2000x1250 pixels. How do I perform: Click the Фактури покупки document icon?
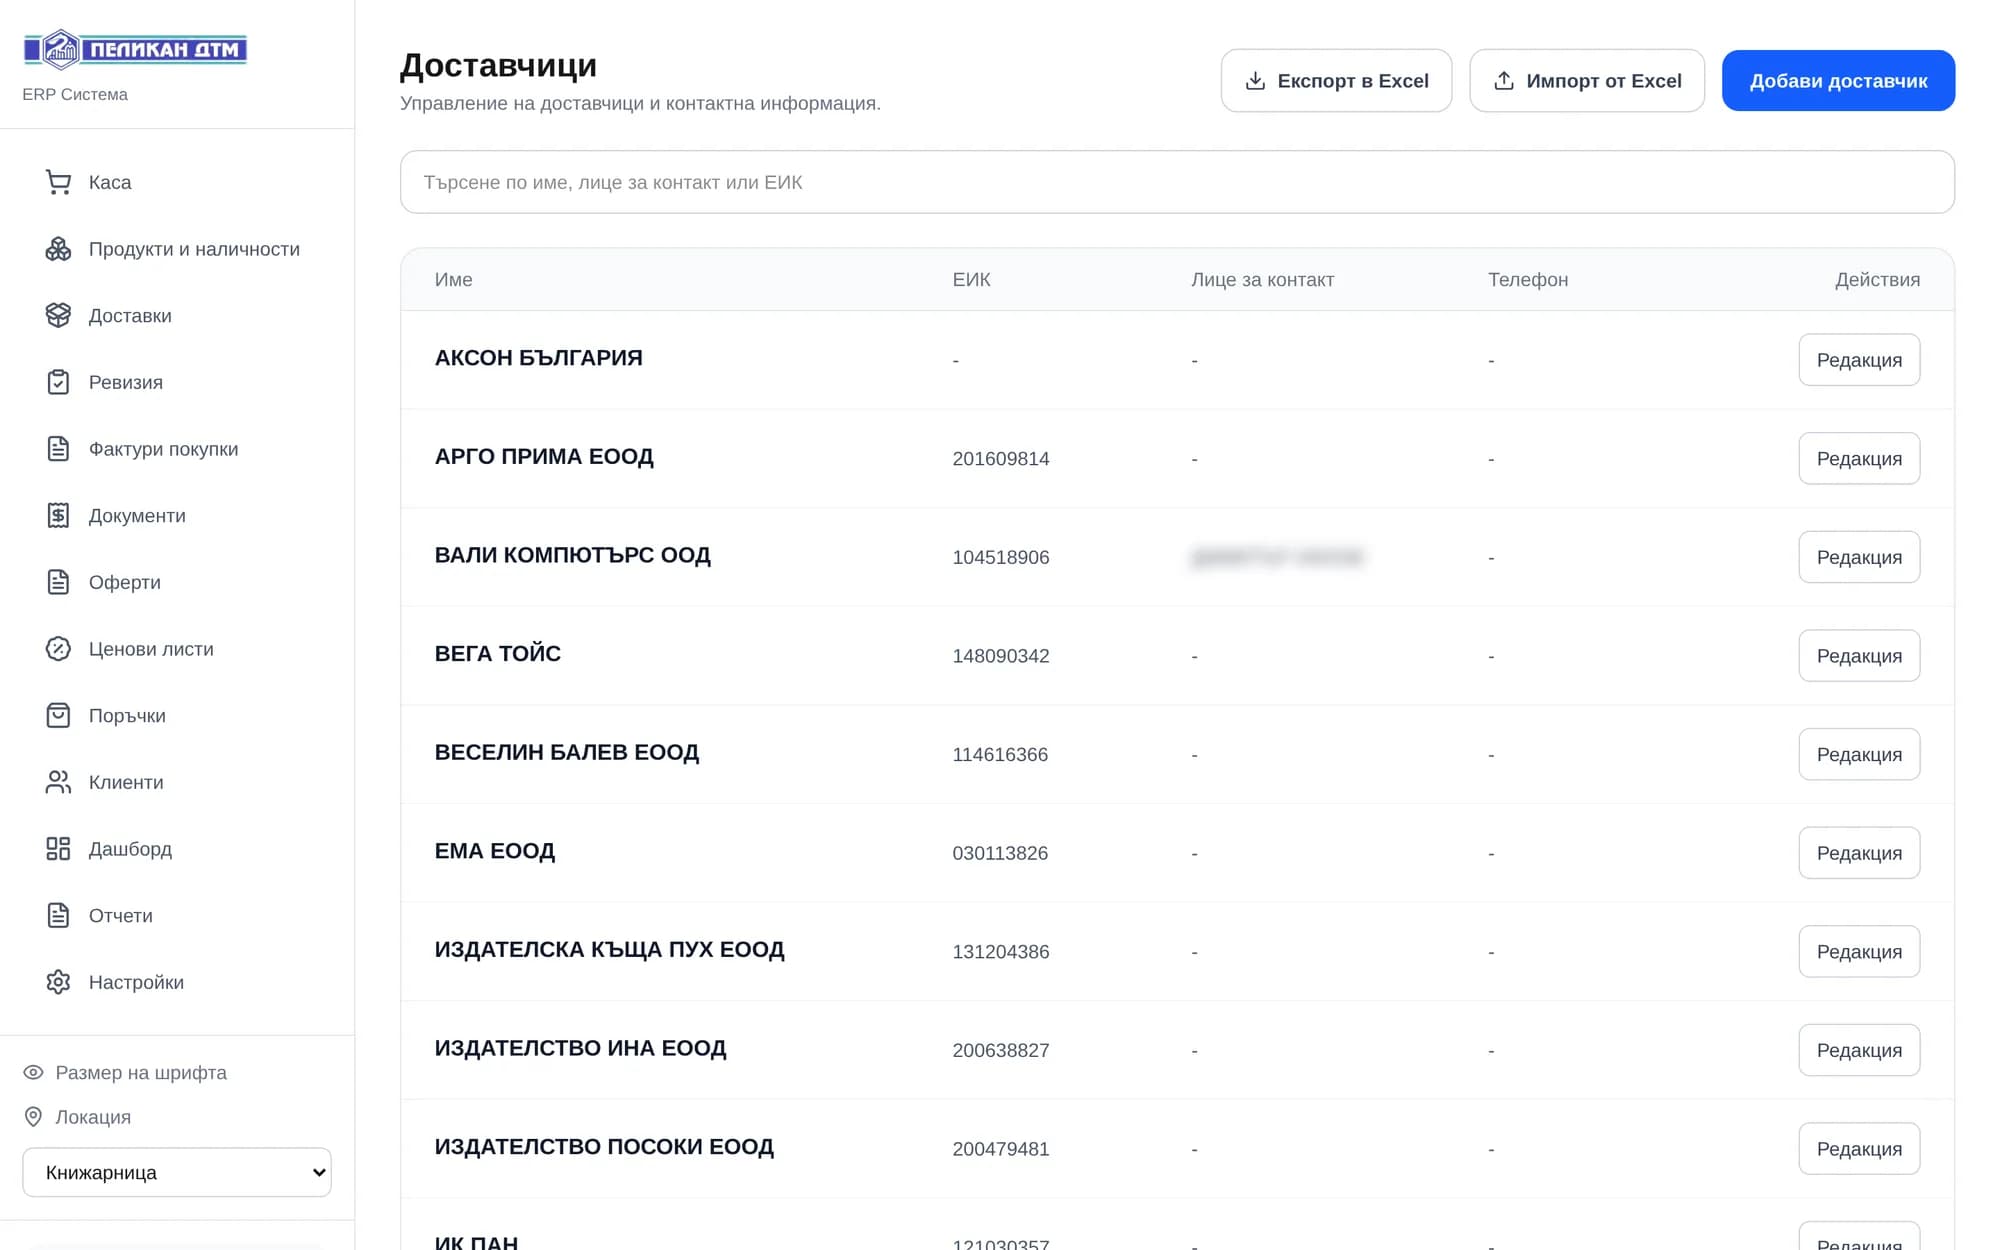pyautogui.click(x=58, y=449)
